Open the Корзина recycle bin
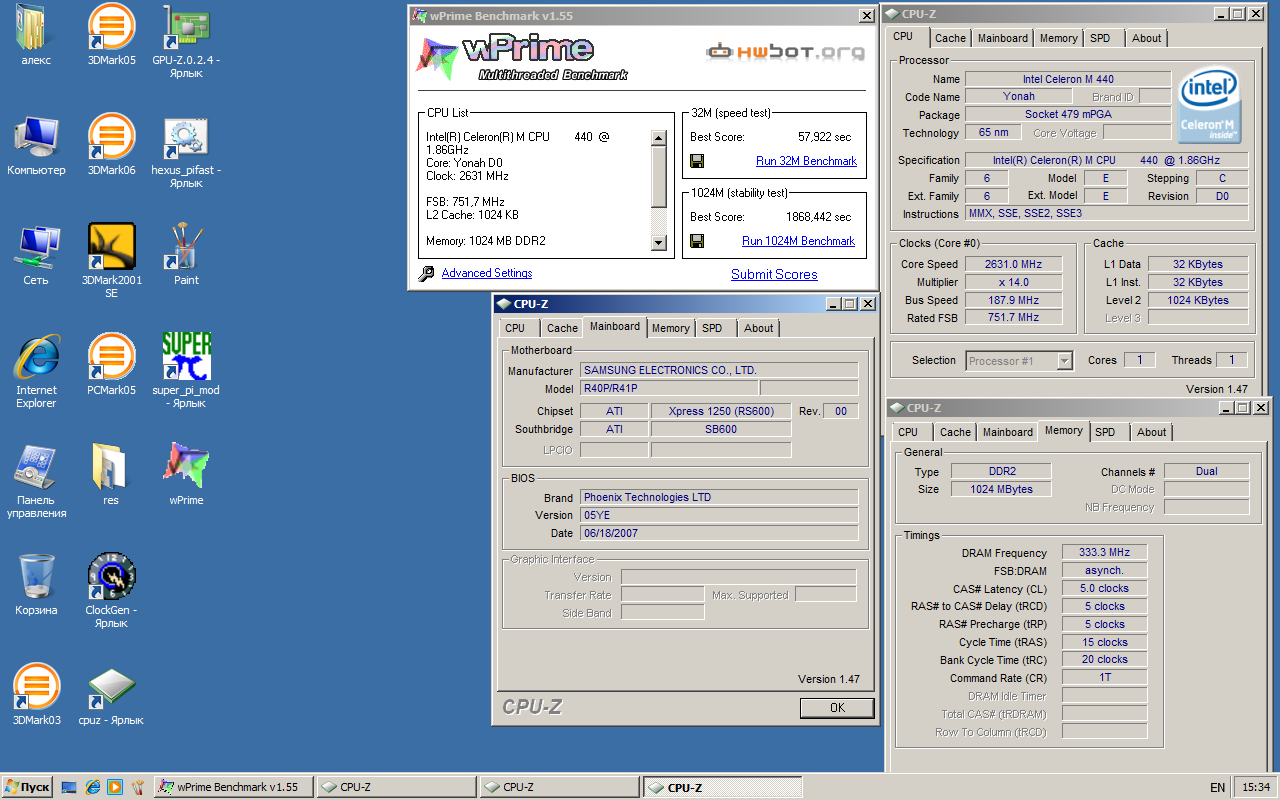The image size is (1280, 800). [x=36, y=578]
